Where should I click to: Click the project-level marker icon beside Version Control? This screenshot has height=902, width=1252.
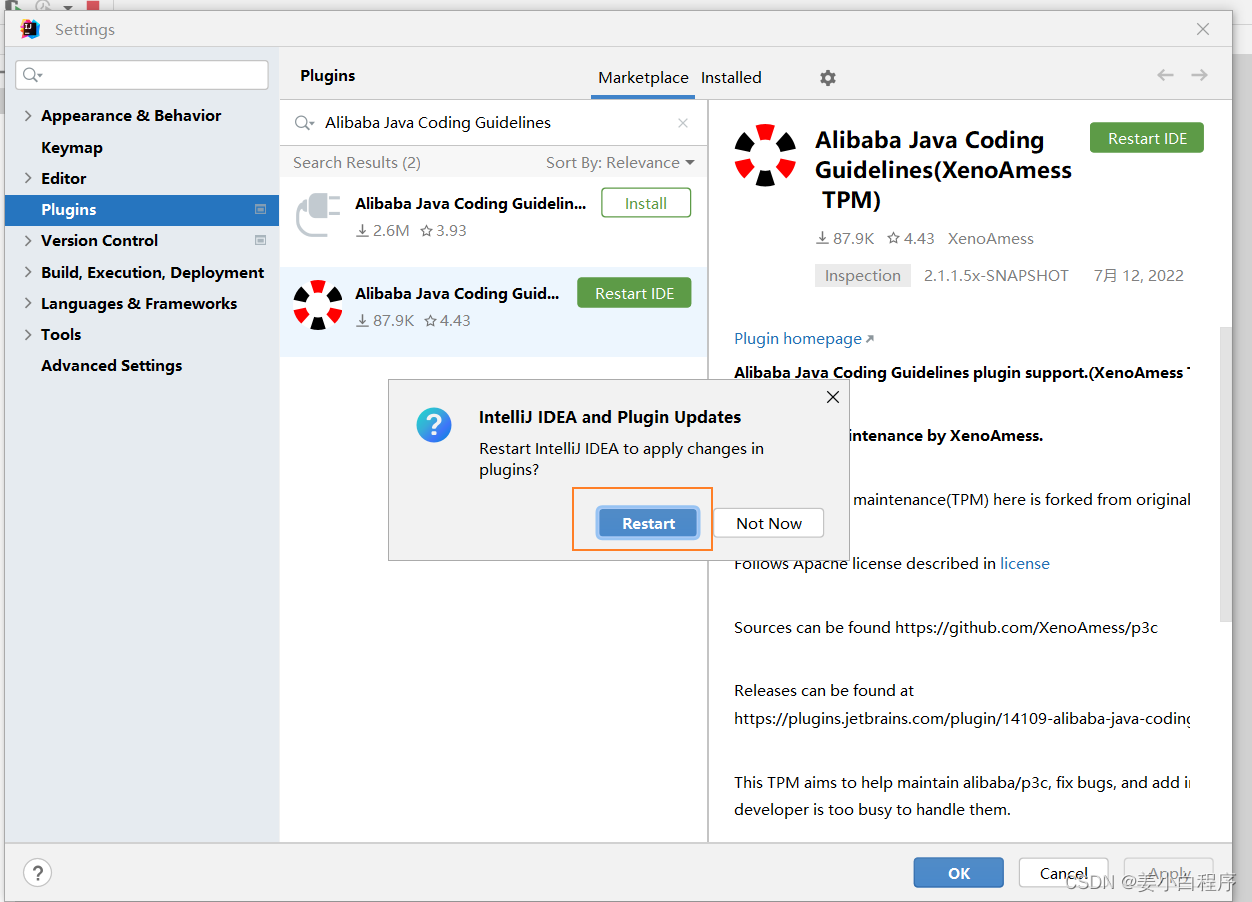click(x=261, y=240)
